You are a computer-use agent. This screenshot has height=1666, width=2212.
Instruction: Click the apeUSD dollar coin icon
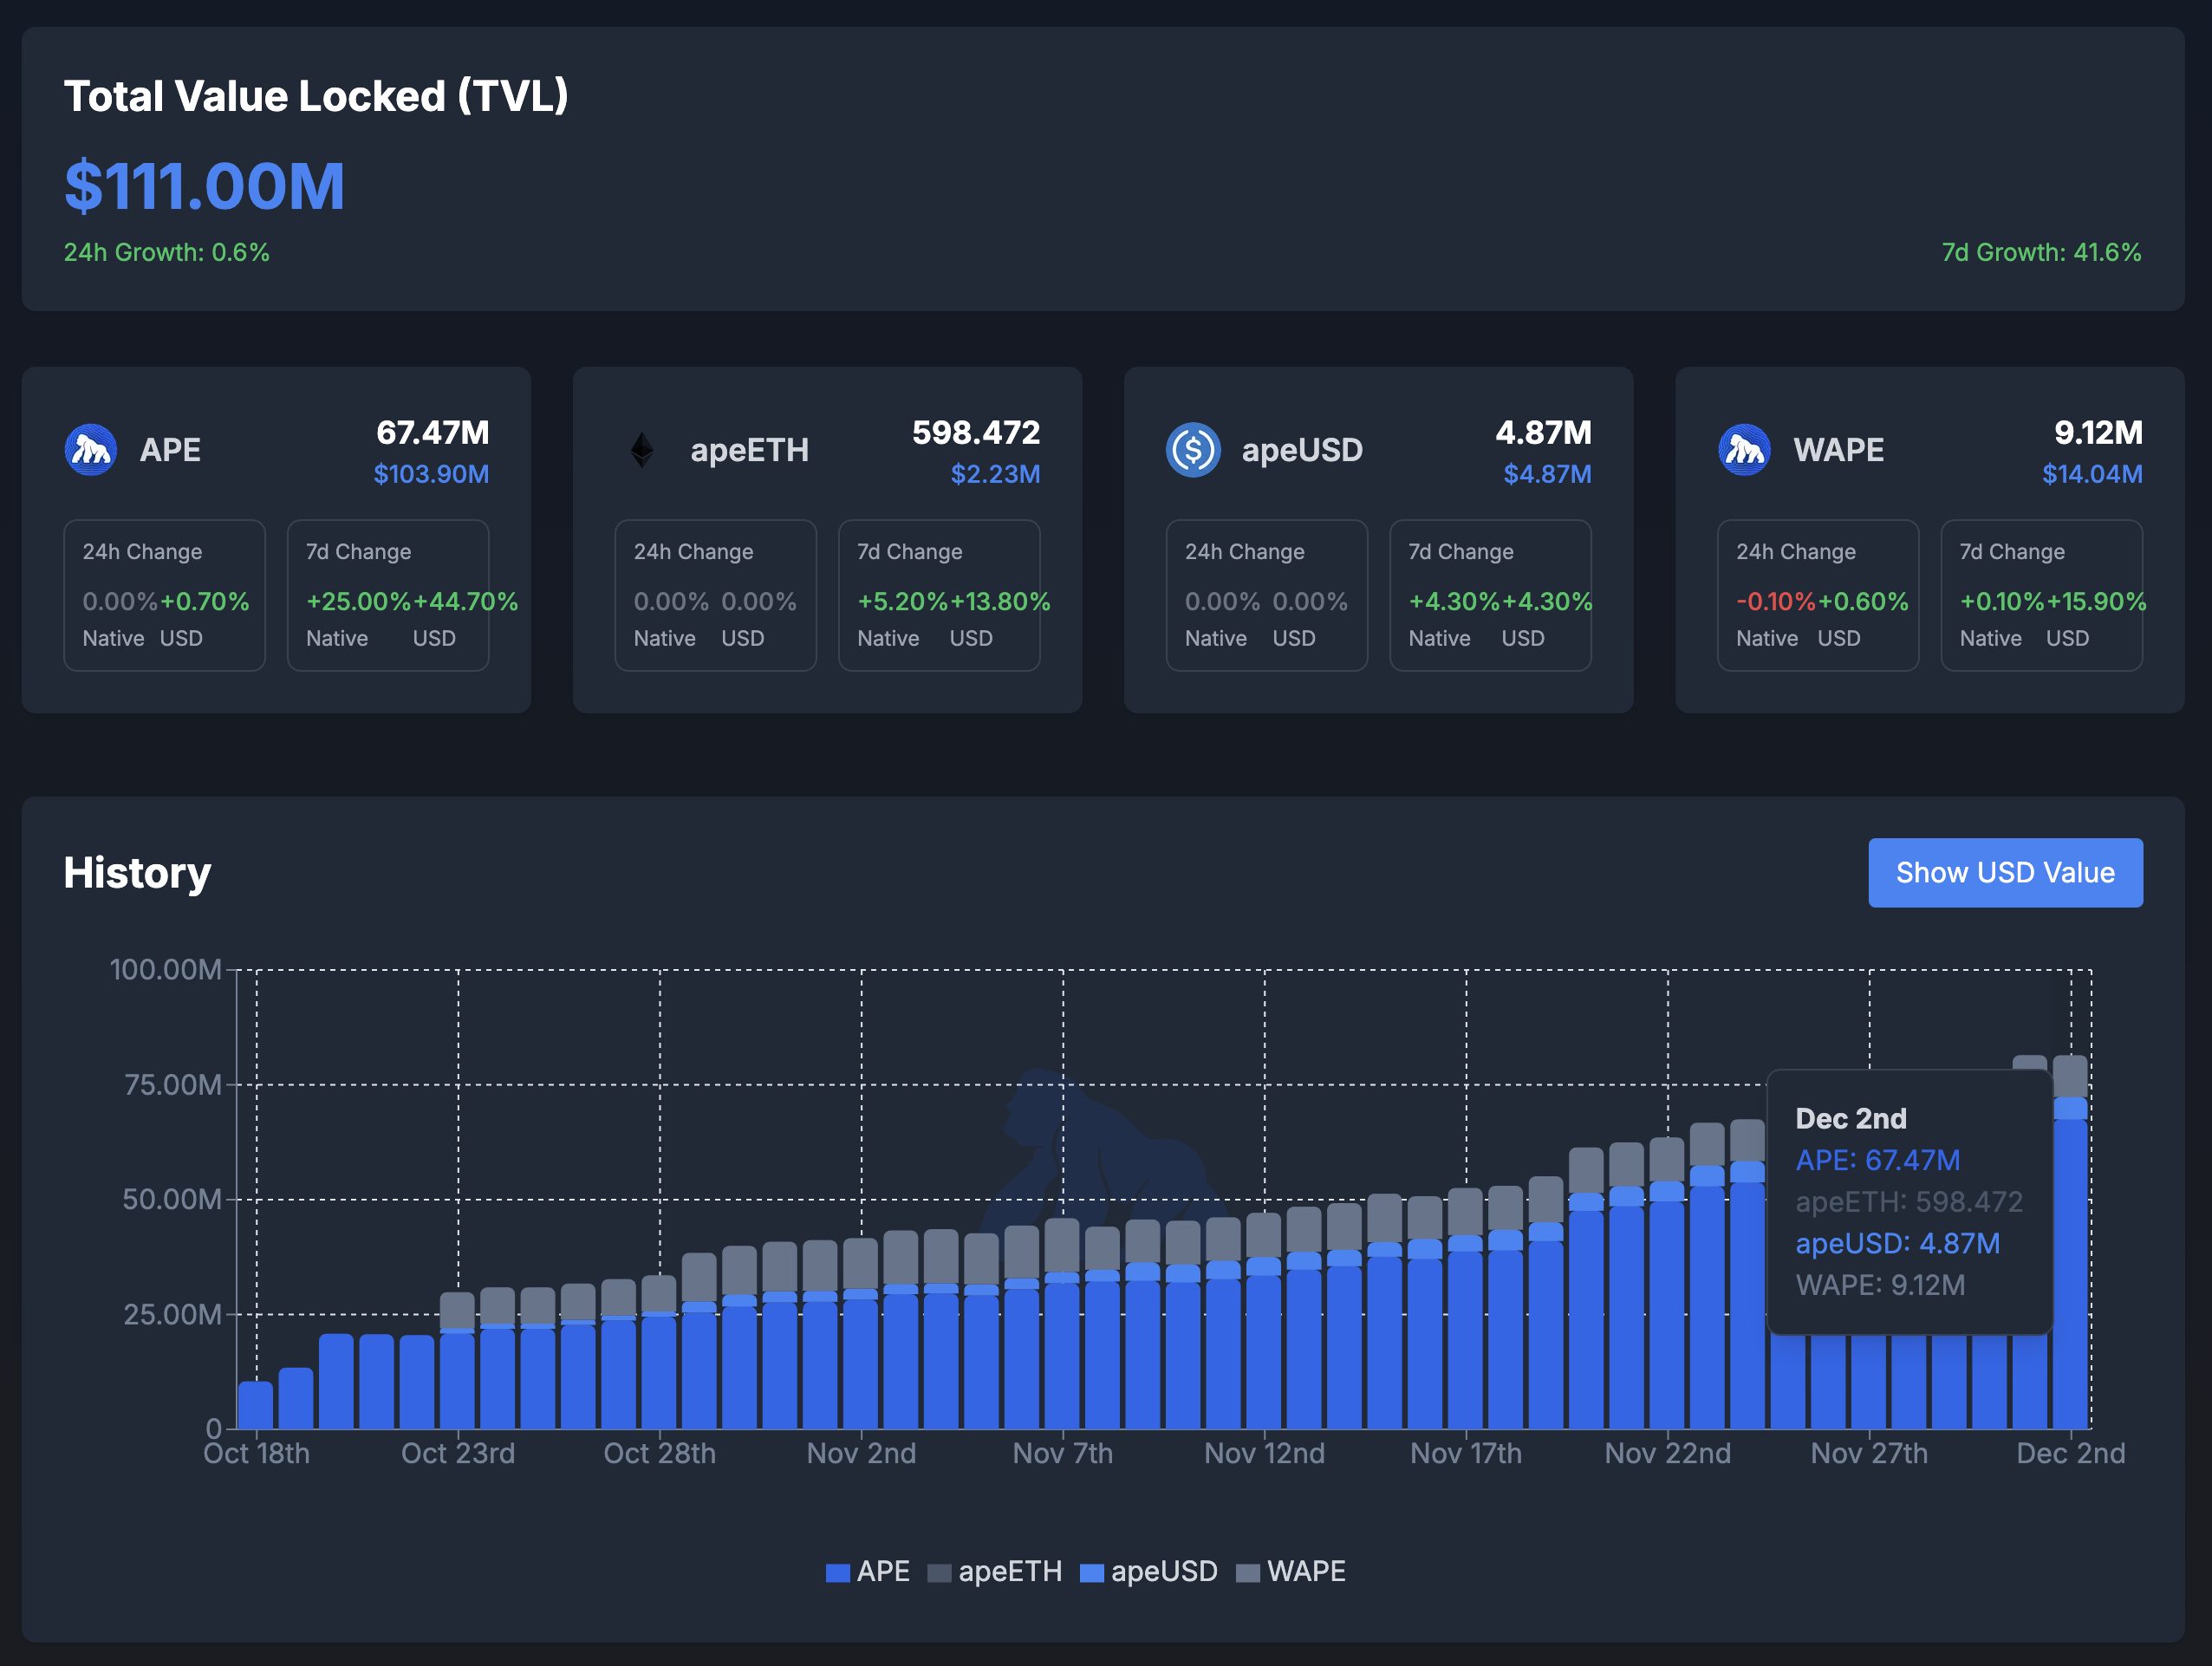[x=1193, y=450]
